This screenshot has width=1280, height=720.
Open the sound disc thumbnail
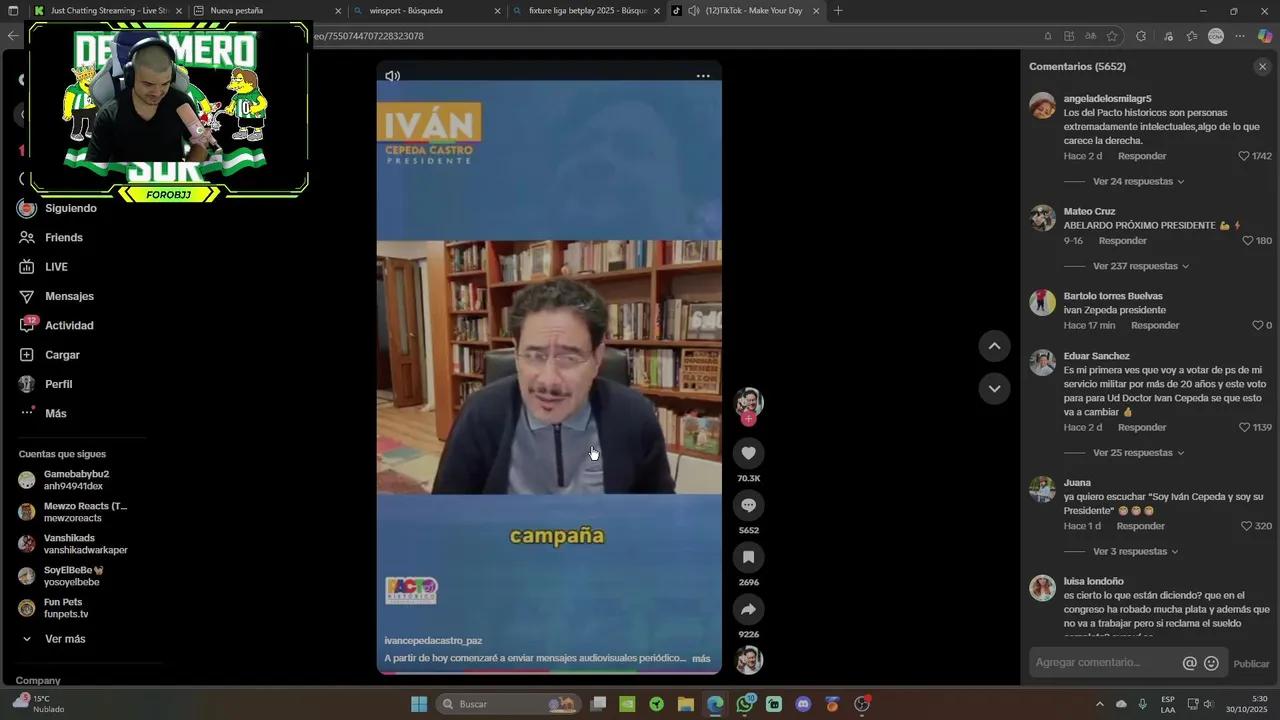(x=748, y=660)
